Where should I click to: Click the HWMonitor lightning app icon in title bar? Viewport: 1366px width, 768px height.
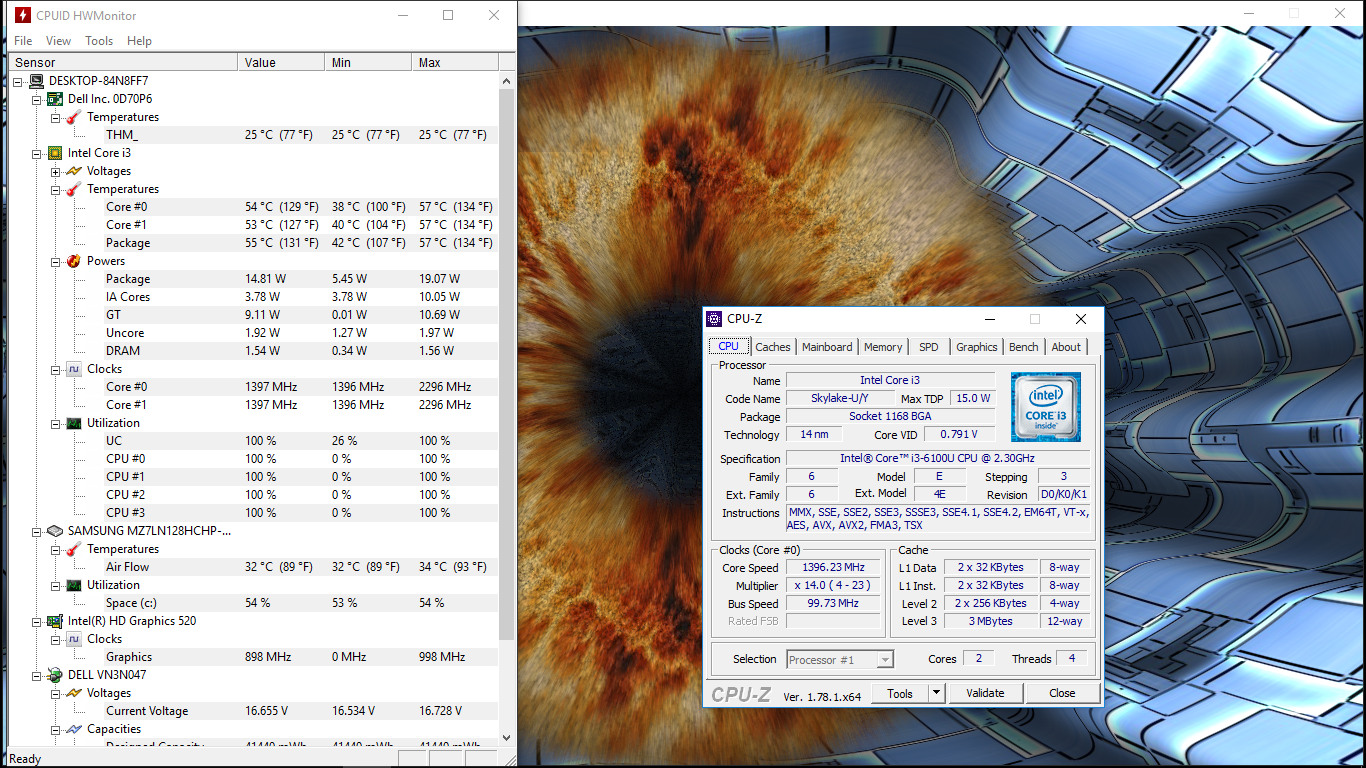(22, 15)
